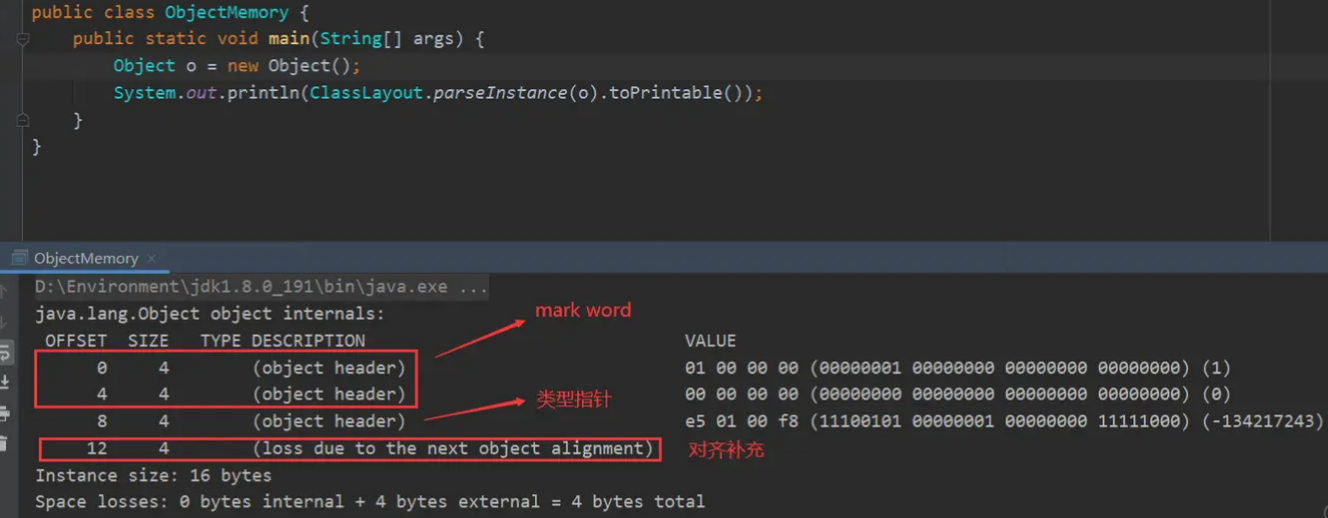Click the scroll to end console icon
Screen dimensions: 1328x518
point(5,383)
